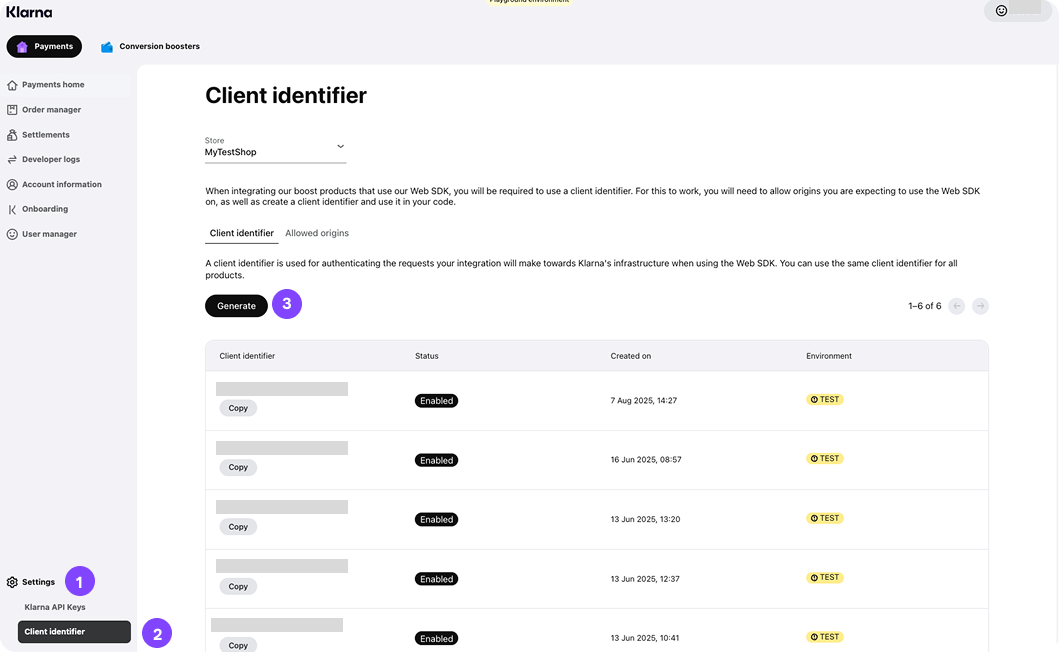Screen dimensions: 1059x652
Task: Click the Settings gear icon
Action: 12,582
